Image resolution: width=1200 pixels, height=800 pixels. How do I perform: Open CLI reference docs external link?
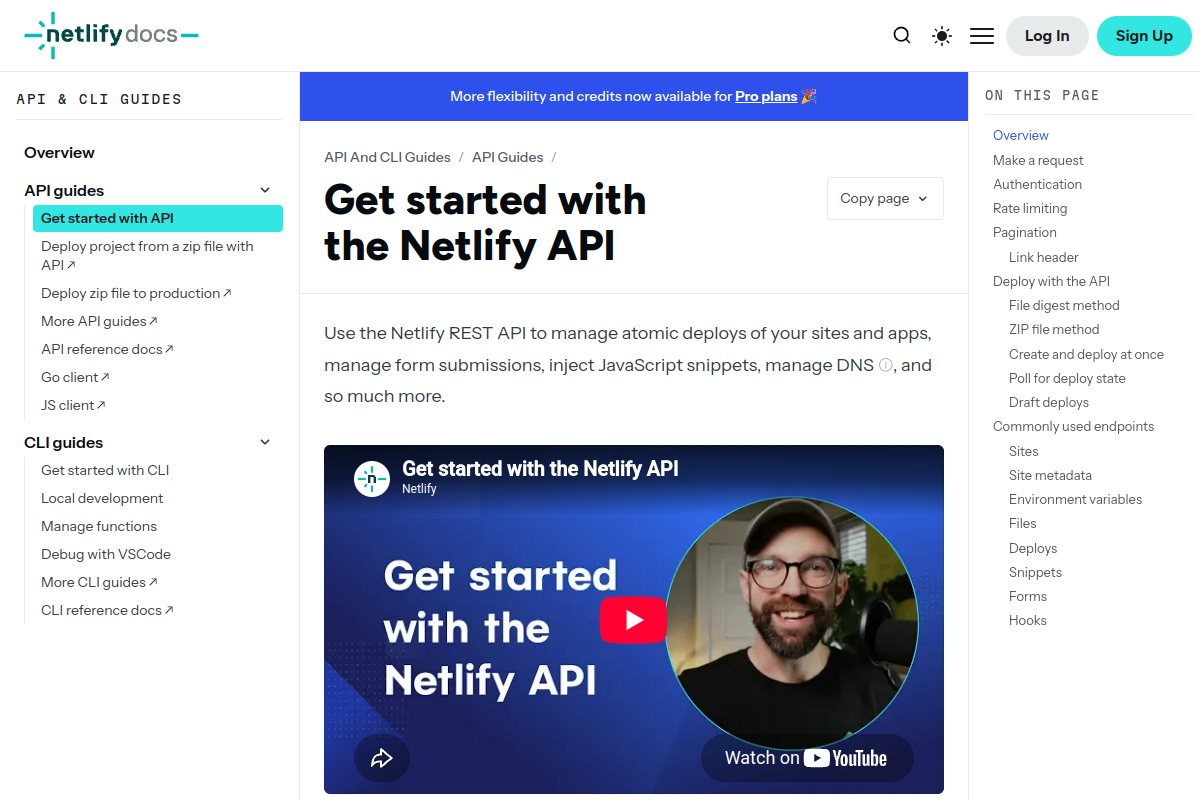(x=107, y=610)
